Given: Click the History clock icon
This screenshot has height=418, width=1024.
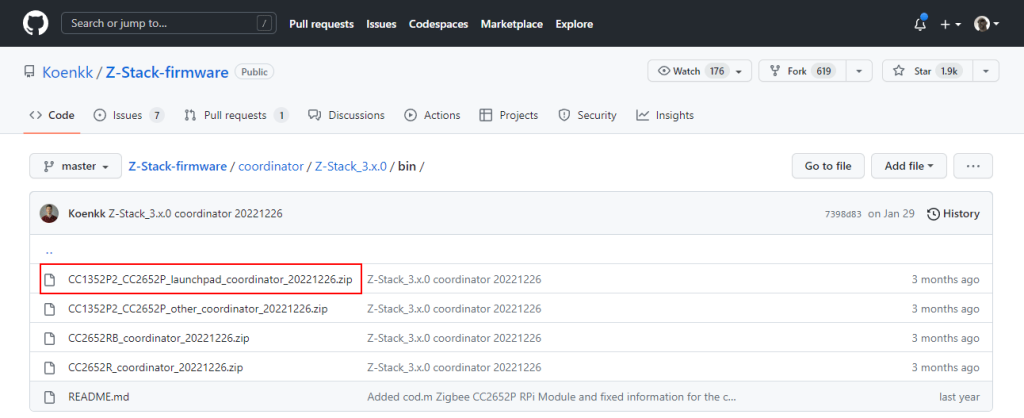Looking at the screenshot, I should point(933,214).
